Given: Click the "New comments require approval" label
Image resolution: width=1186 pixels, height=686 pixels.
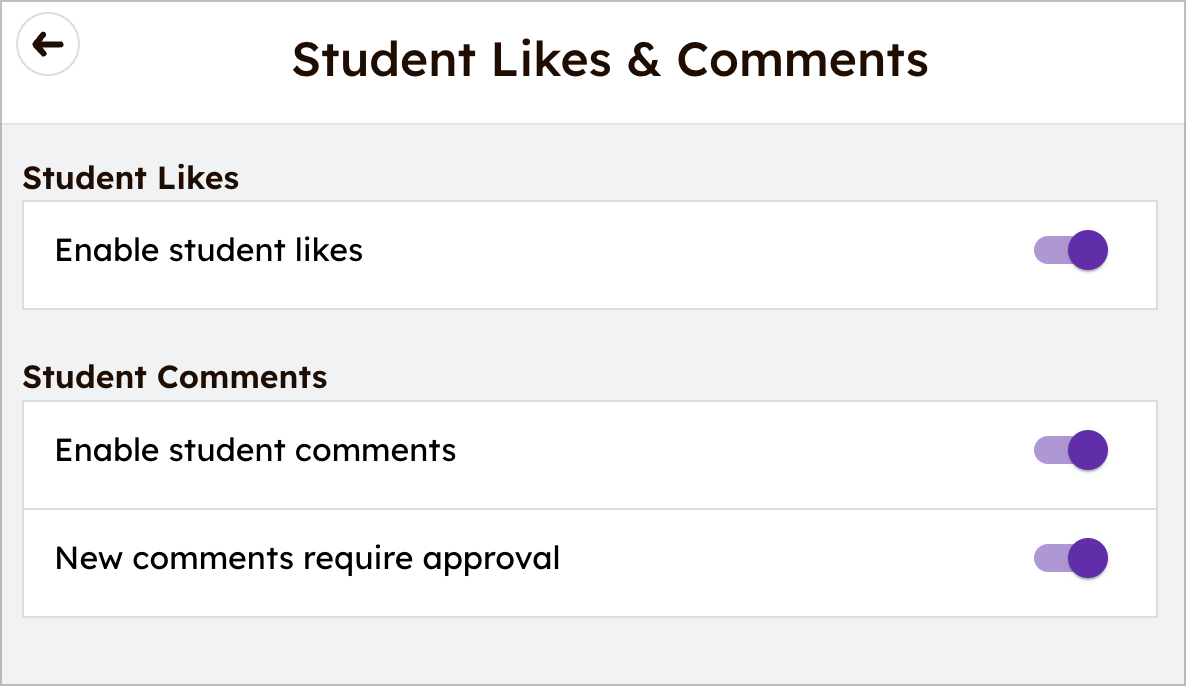Looking at the screenshot, I should (307, 558).
